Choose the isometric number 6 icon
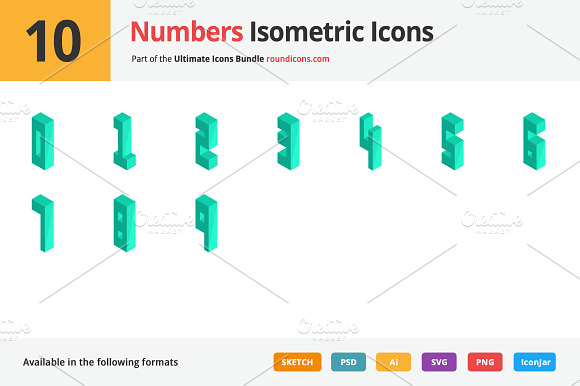The width and height of the screenshot is (580, 386). (534, 141)
